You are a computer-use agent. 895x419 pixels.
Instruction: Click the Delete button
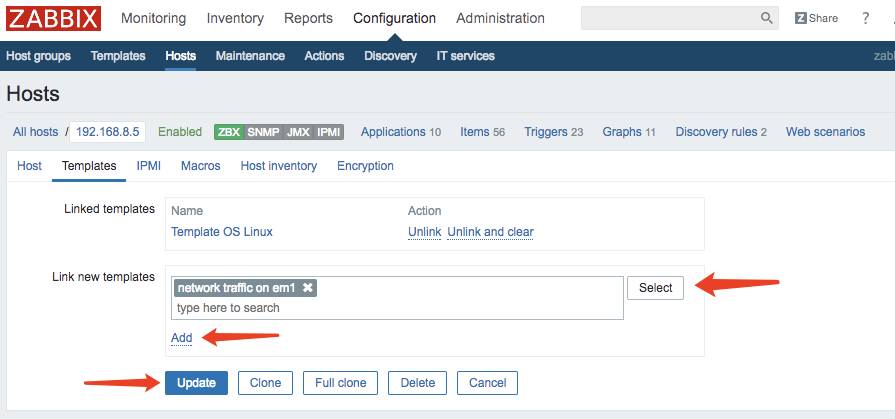tap(417, 383)
